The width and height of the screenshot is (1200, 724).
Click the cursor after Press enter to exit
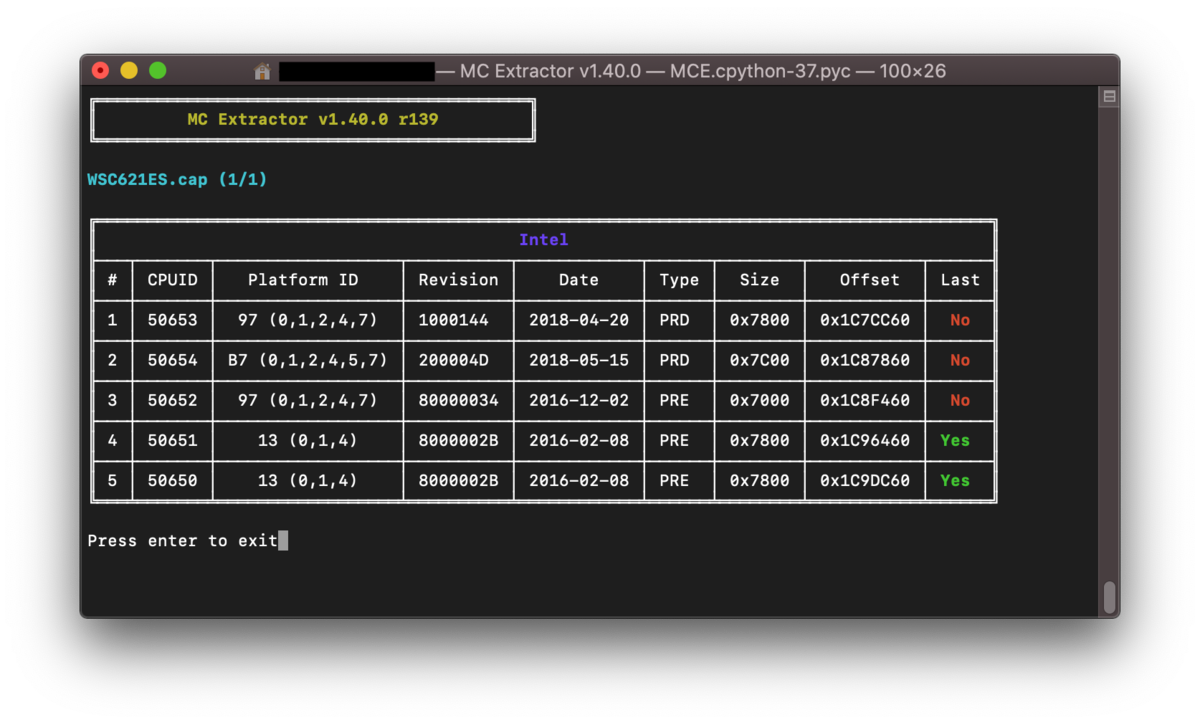[283, 541]
